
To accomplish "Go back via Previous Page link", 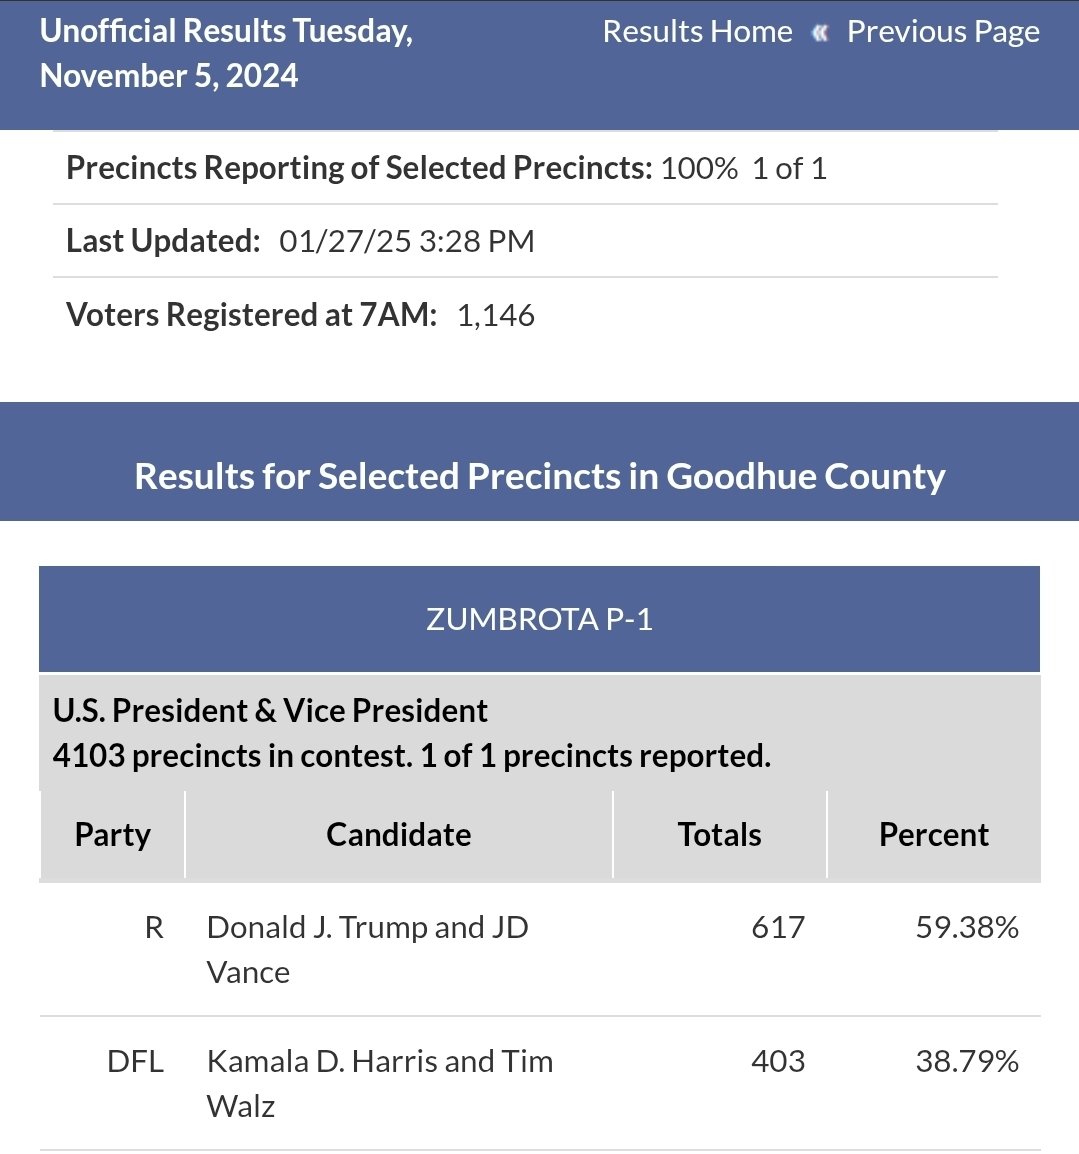I will coord(943,32).
